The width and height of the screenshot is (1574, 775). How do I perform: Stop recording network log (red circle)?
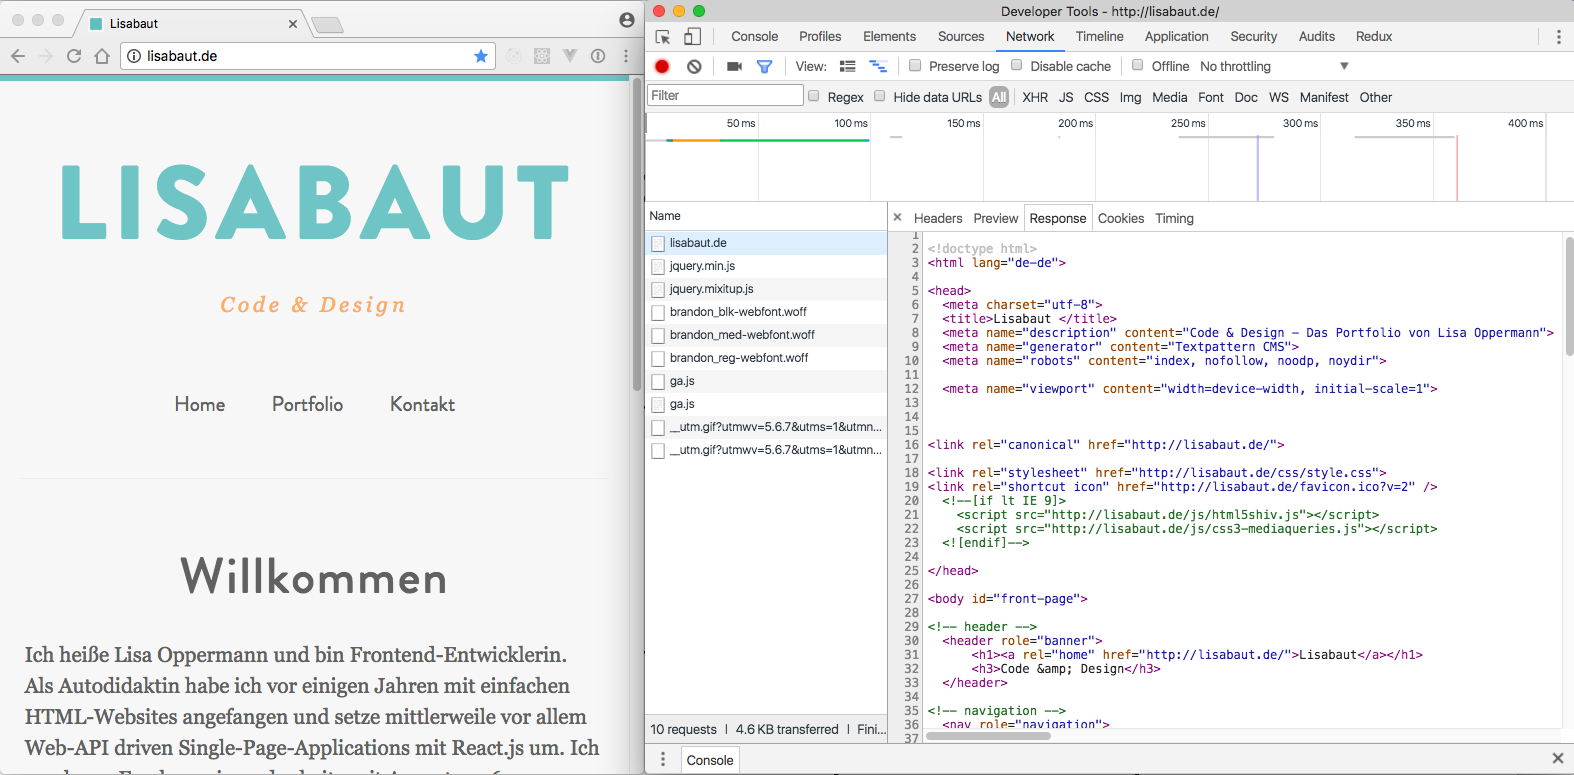point(662,66)
